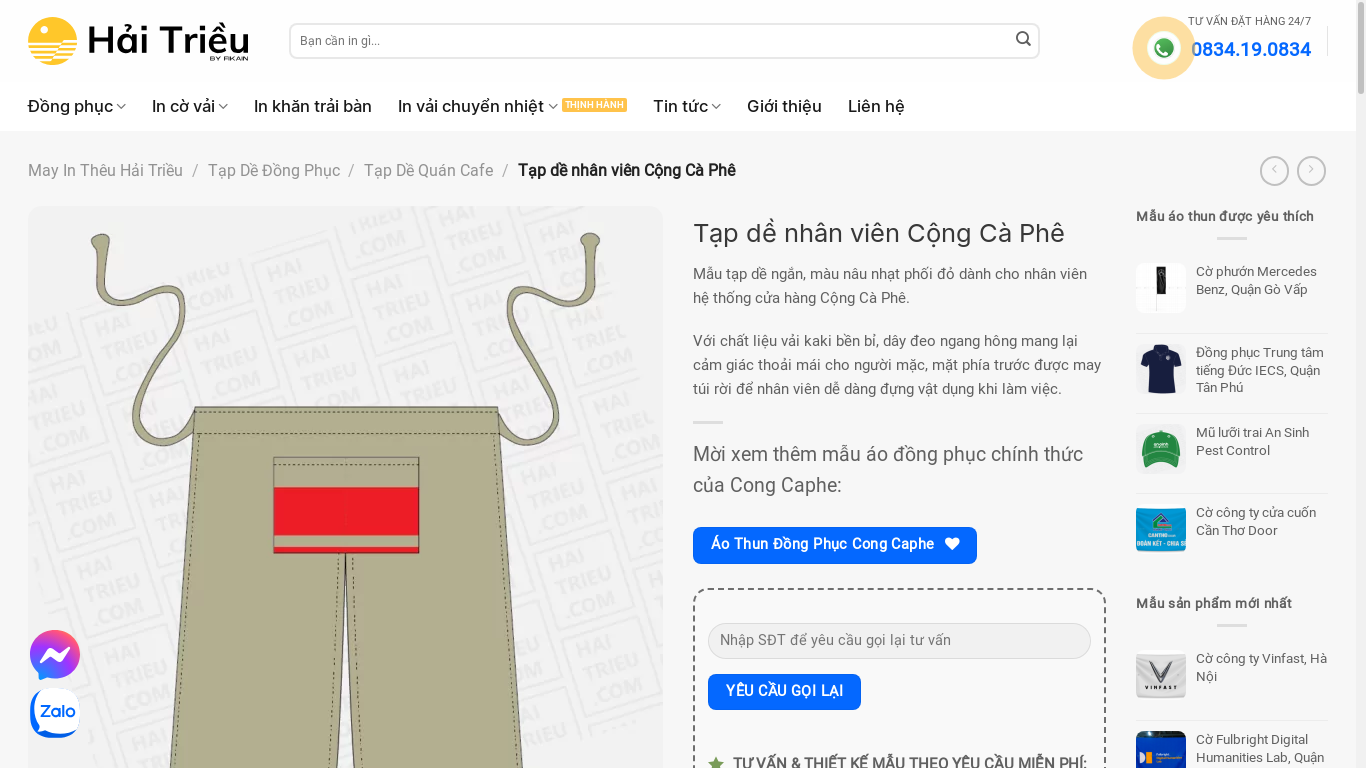Screen dimensions: 1366x768
Task: Open Cờ Cần Thơ Door thumbnail
Action: pyautogui.click(x=1161, y=529)
